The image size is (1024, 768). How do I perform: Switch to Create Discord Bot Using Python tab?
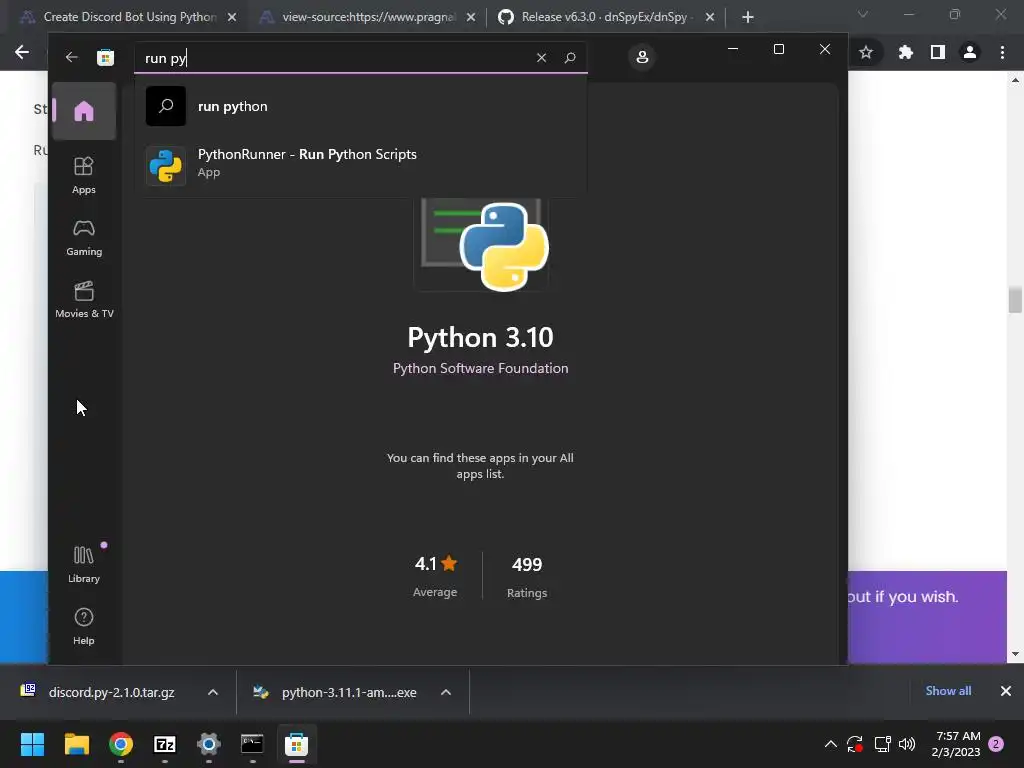129,17
